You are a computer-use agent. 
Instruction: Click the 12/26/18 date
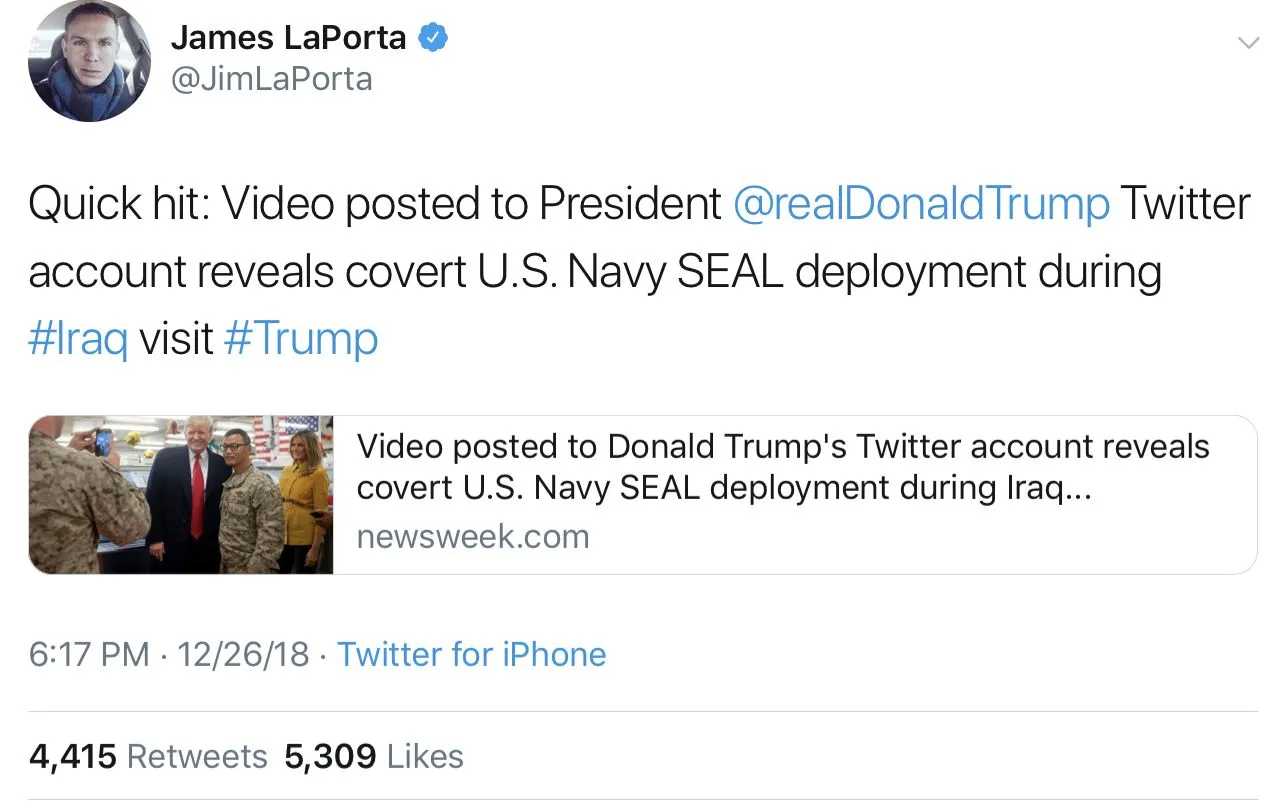point(242,655)
